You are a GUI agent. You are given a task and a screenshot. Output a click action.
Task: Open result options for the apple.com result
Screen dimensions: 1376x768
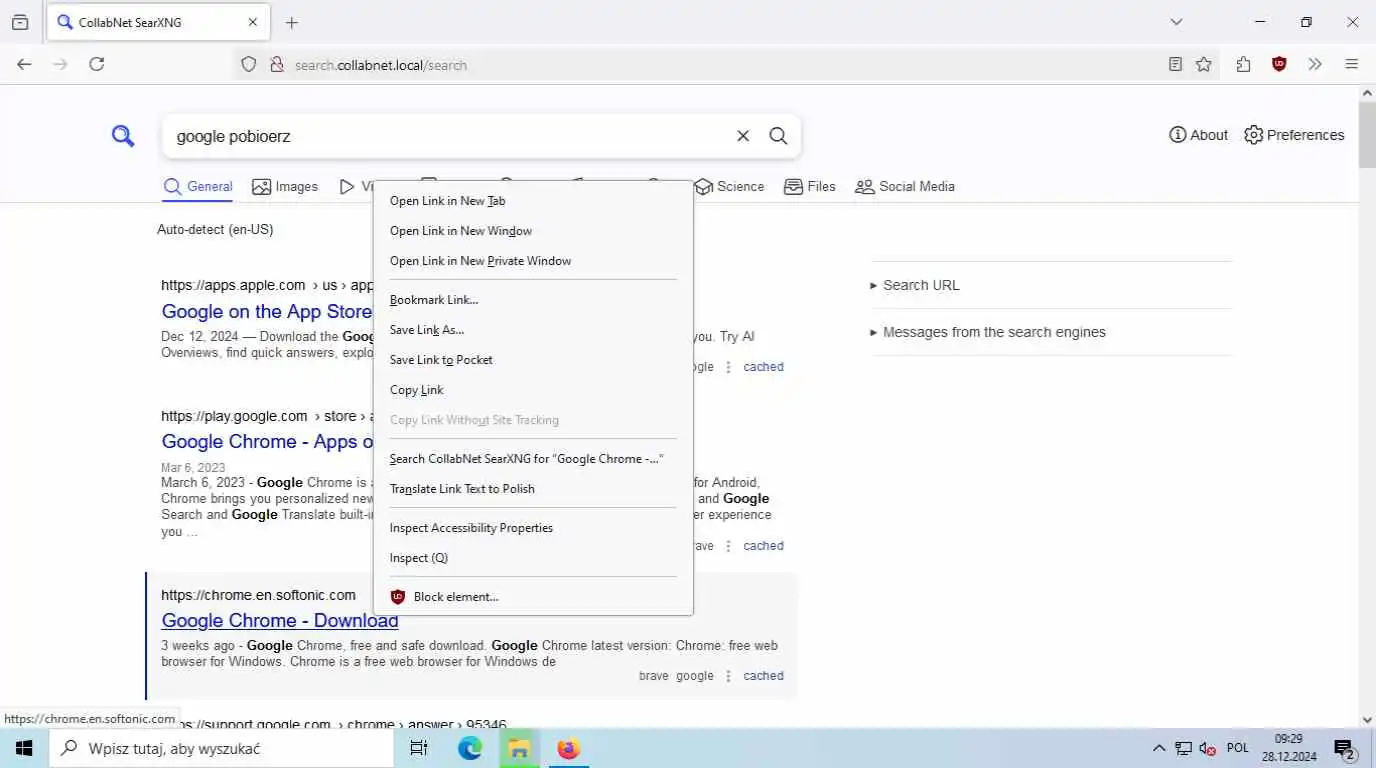point(728,367)
